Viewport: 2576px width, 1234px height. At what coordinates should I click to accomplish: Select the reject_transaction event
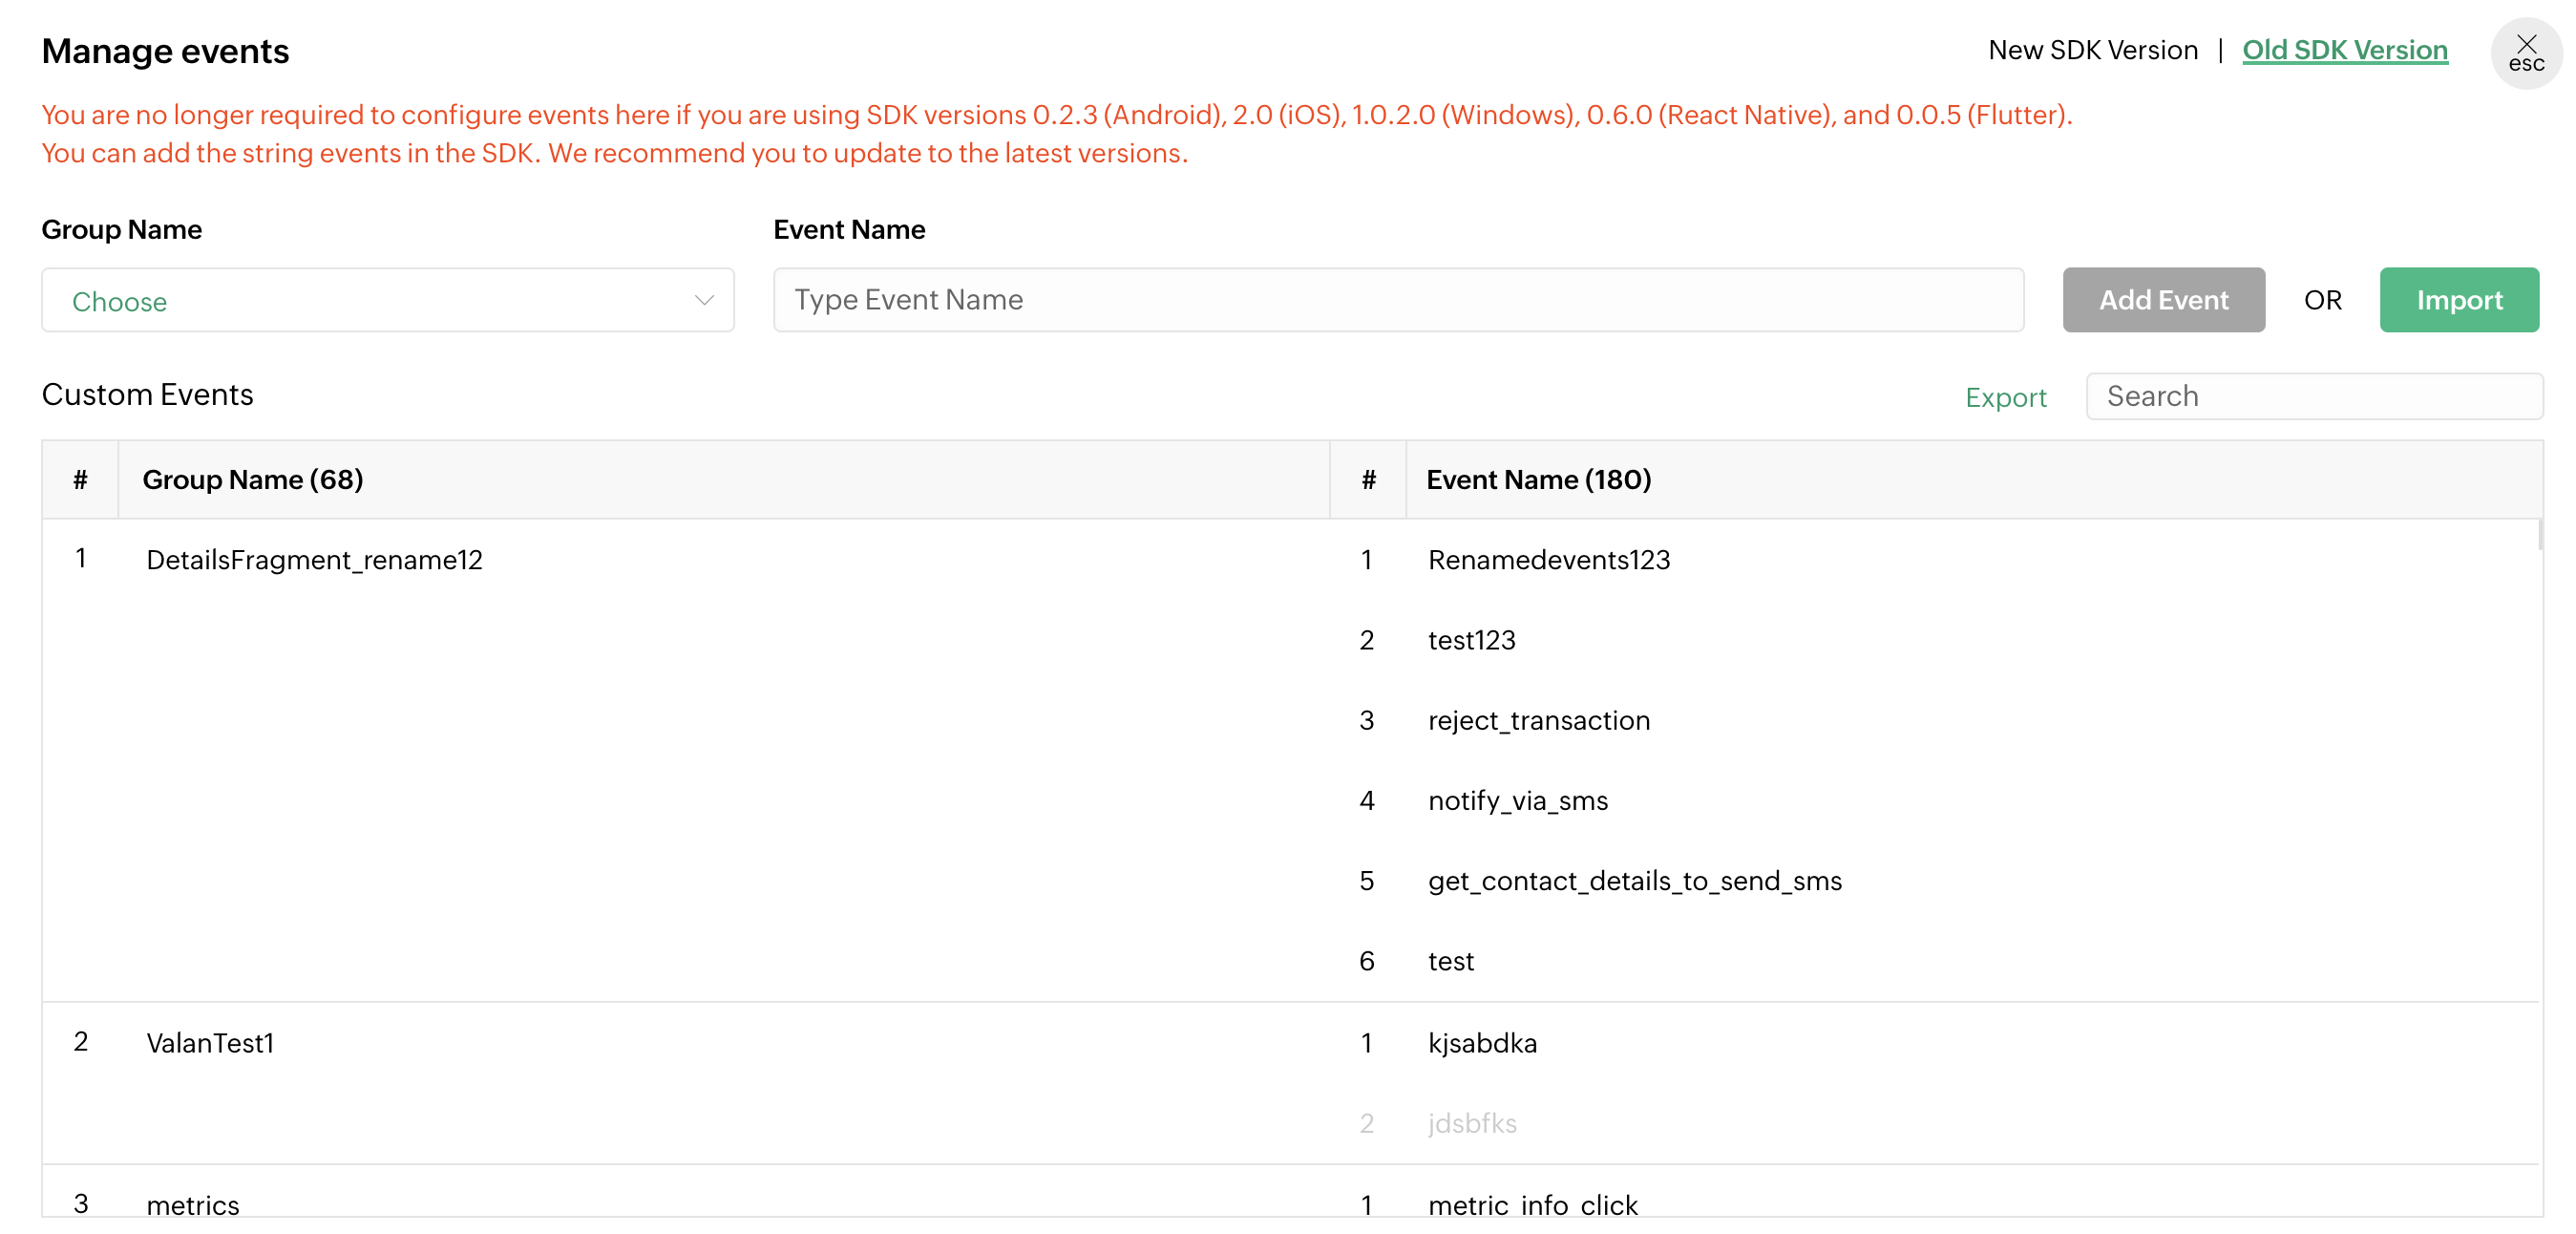coord(1538,720)
